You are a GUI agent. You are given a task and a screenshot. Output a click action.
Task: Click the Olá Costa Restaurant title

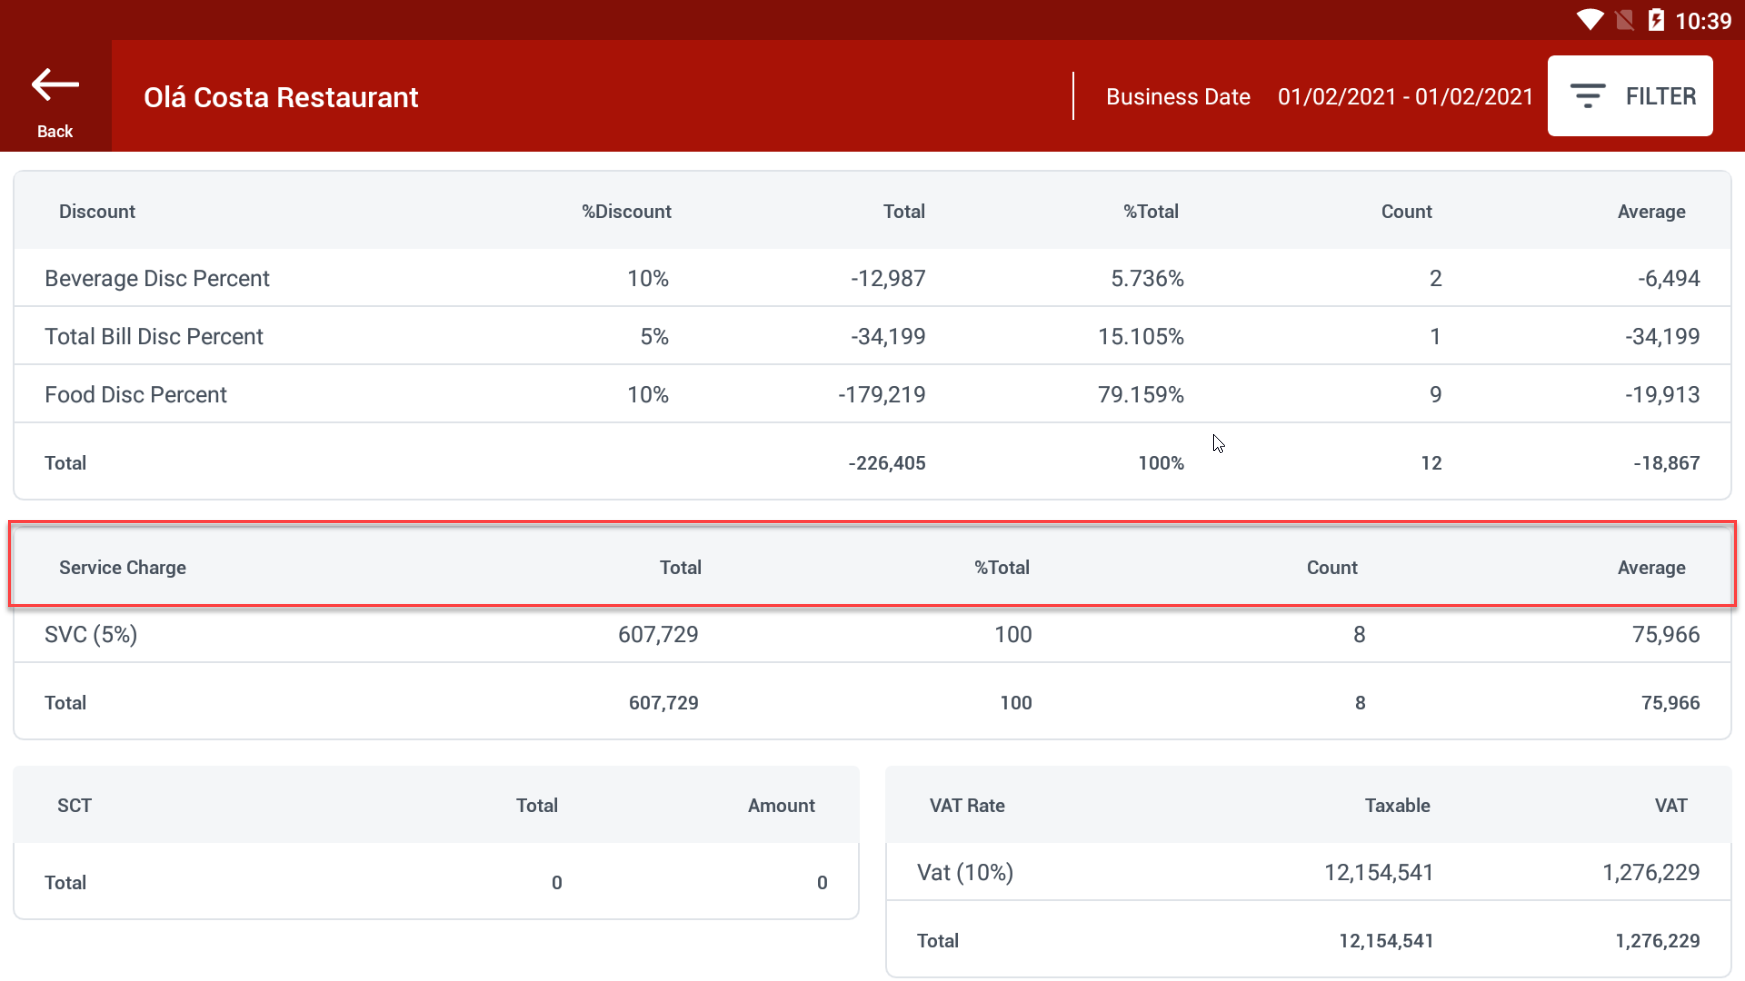pyautogui.click(x=281, y=97)
